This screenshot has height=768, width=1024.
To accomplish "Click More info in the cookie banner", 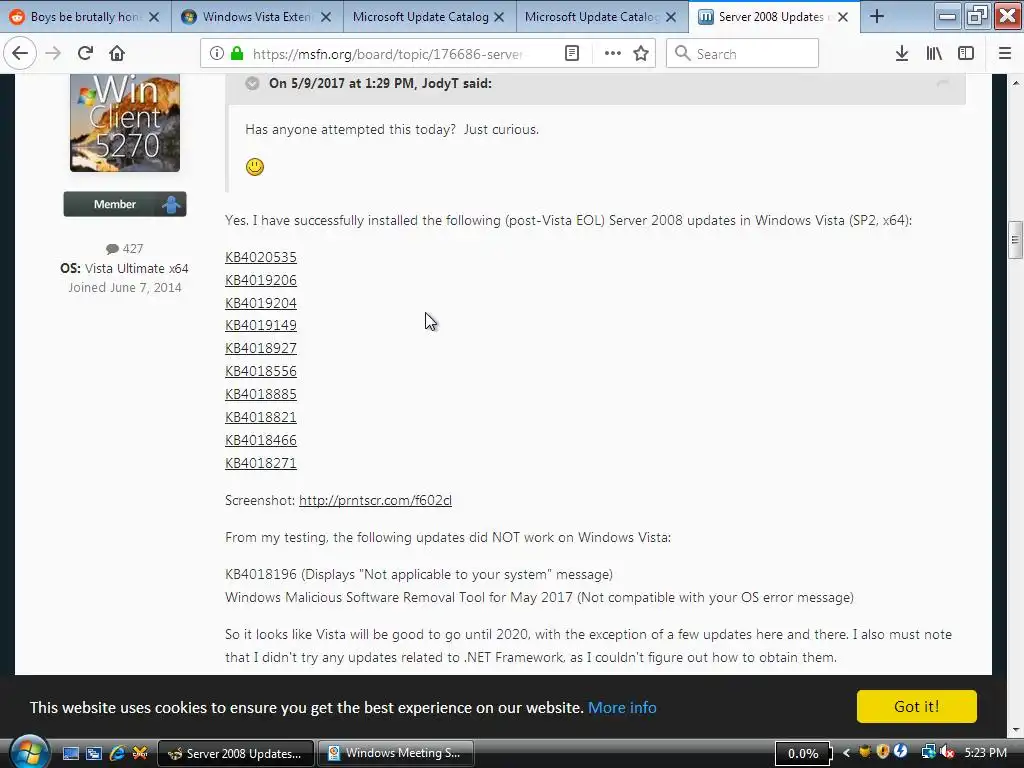I will (622, 707).
